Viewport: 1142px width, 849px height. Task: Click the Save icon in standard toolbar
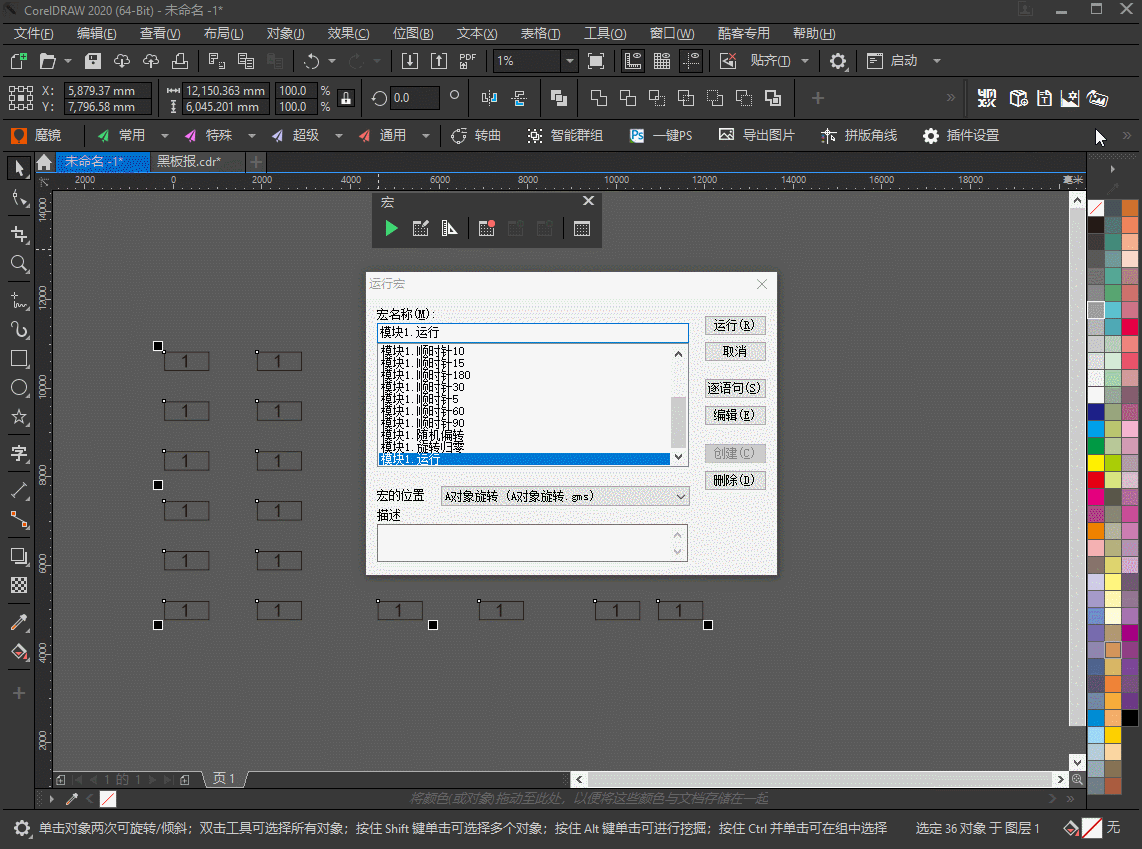click(x=92, y=61)
